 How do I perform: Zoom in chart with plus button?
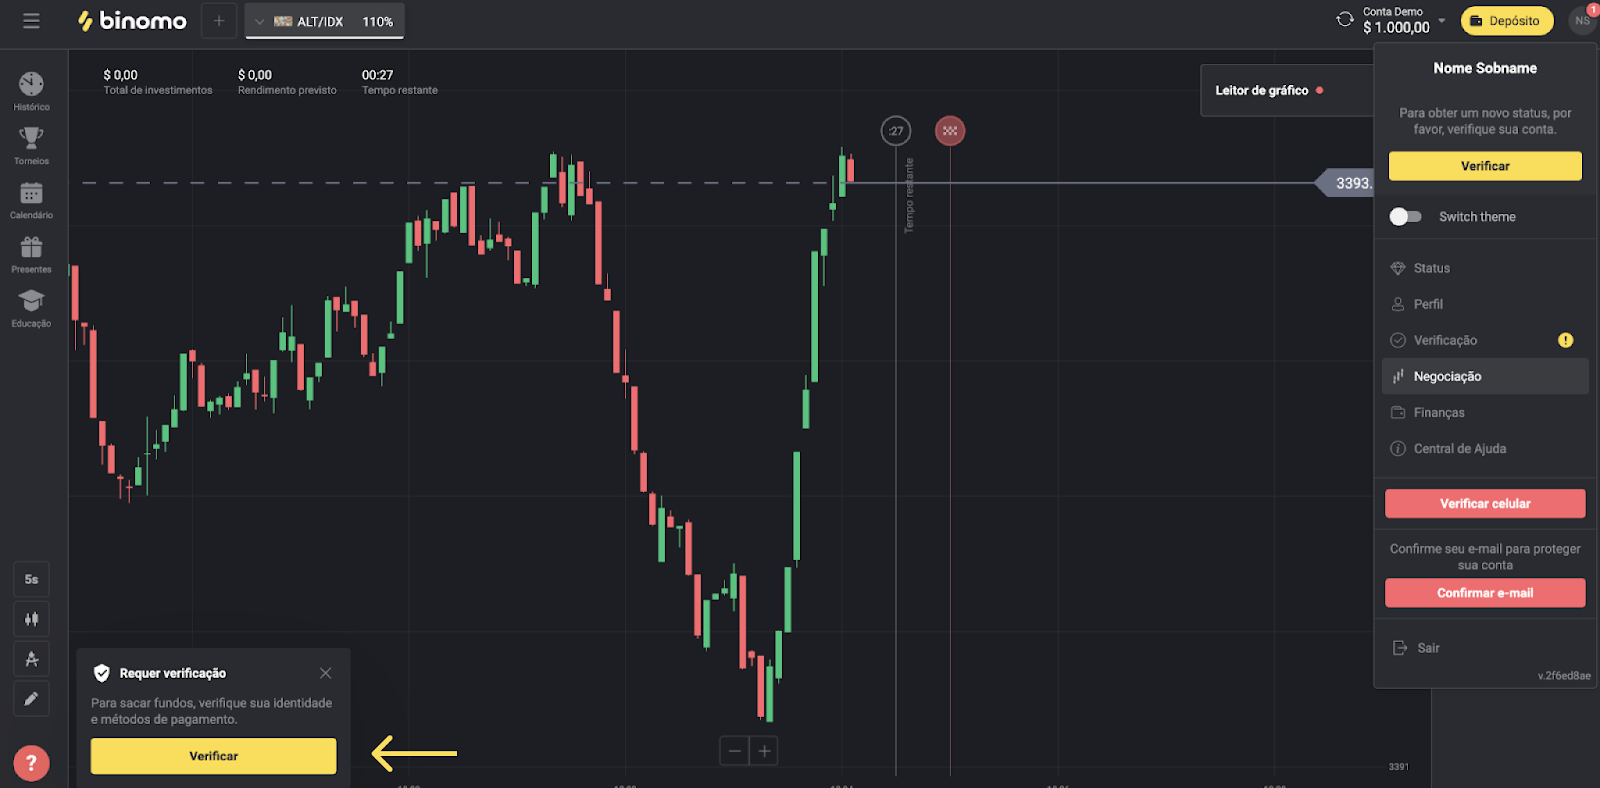tap(764, 751)
